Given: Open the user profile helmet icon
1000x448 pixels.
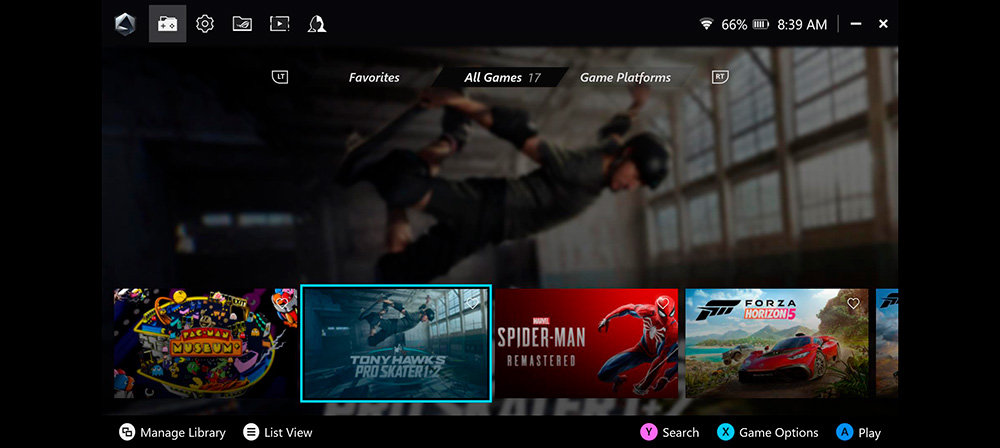Looking at the screenshot, I should click(x=317, y=24).
